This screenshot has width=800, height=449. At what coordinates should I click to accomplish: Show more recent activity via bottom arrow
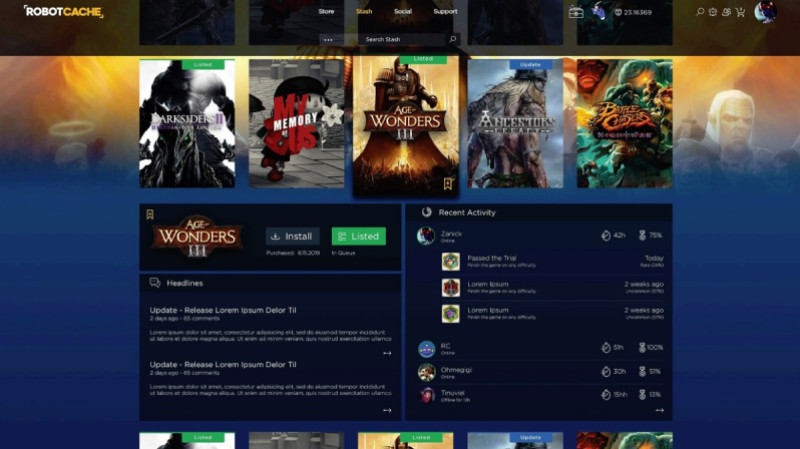(660, 410)
